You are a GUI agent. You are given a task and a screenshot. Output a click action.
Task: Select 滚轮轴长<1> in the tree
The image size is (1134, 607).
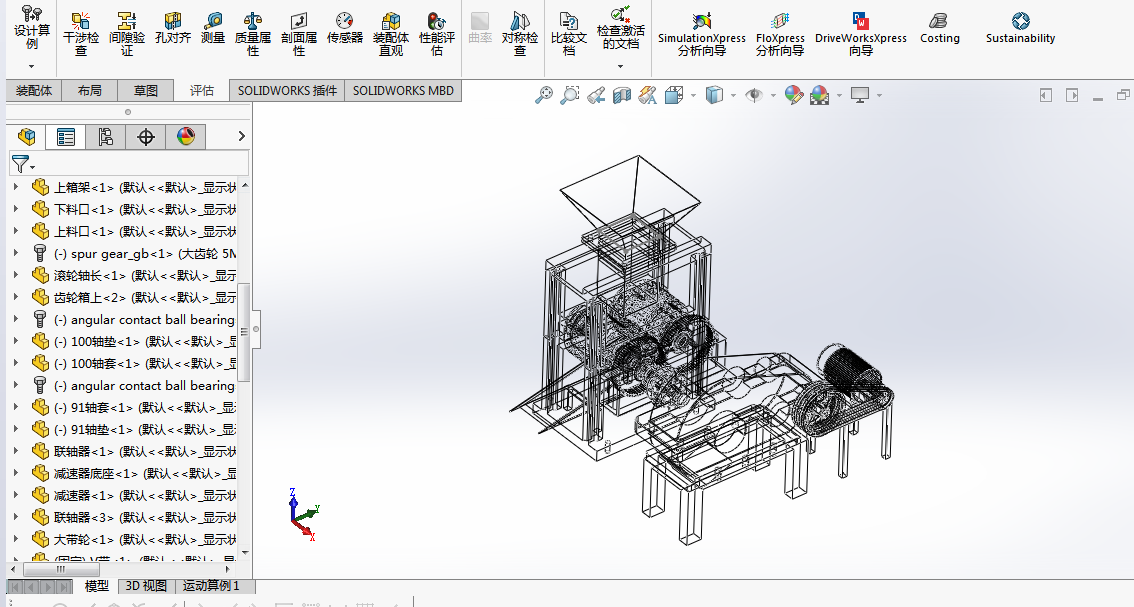(x=145, y=276)
